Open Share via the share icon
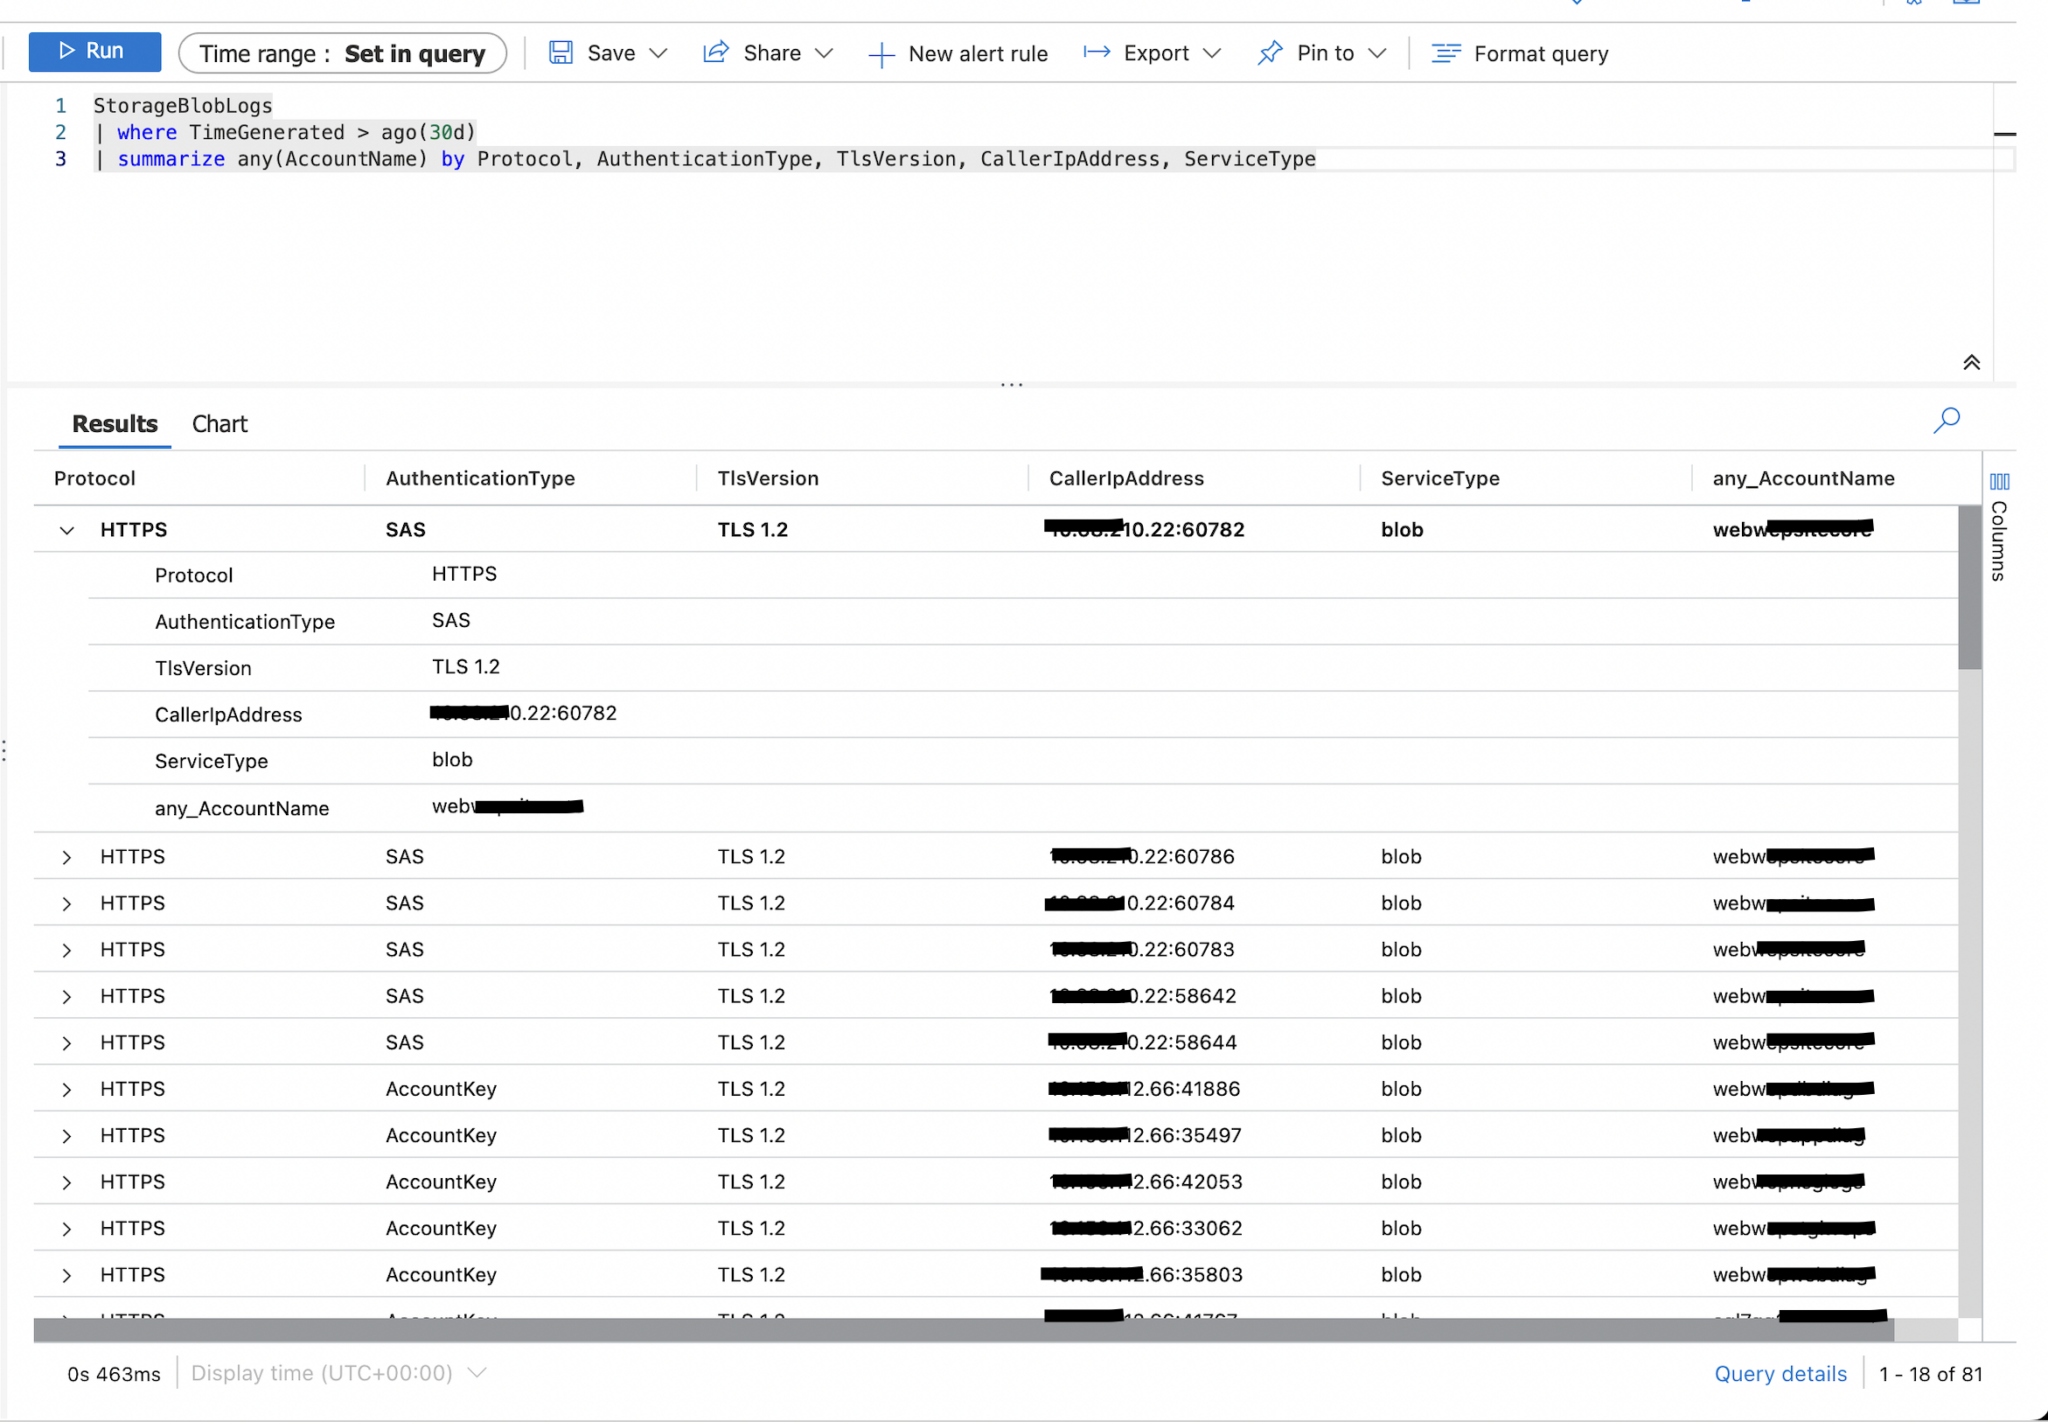The width and height of the screenshot is (2048, 1422). click(x=716, y=52)
